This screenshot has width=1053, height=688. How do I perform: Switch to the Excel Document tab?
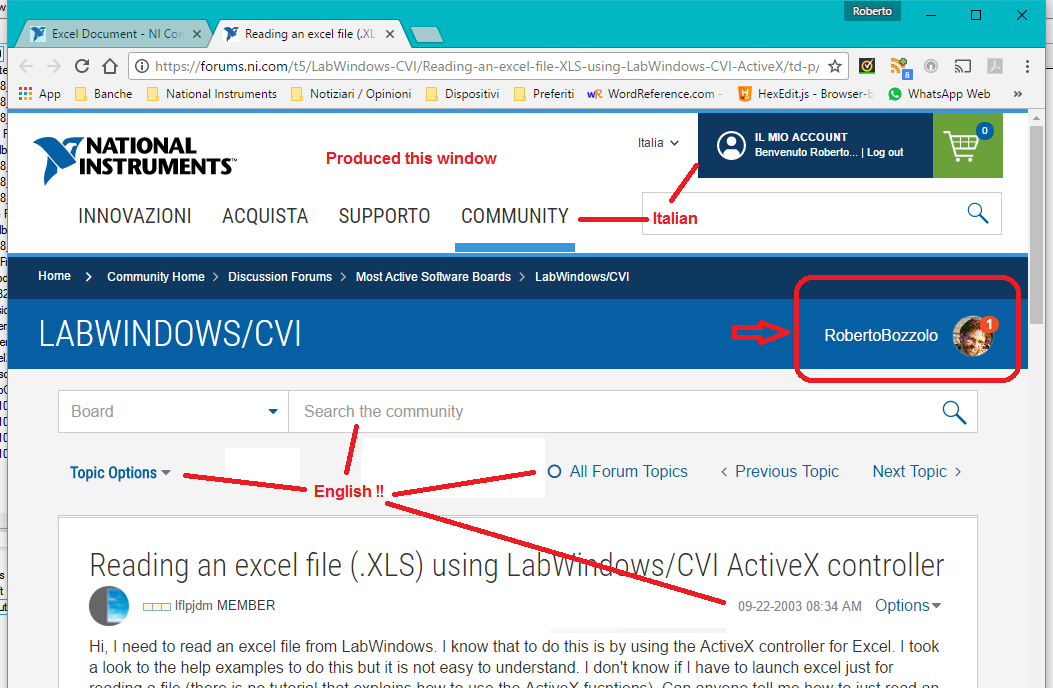tap(114, 34)
